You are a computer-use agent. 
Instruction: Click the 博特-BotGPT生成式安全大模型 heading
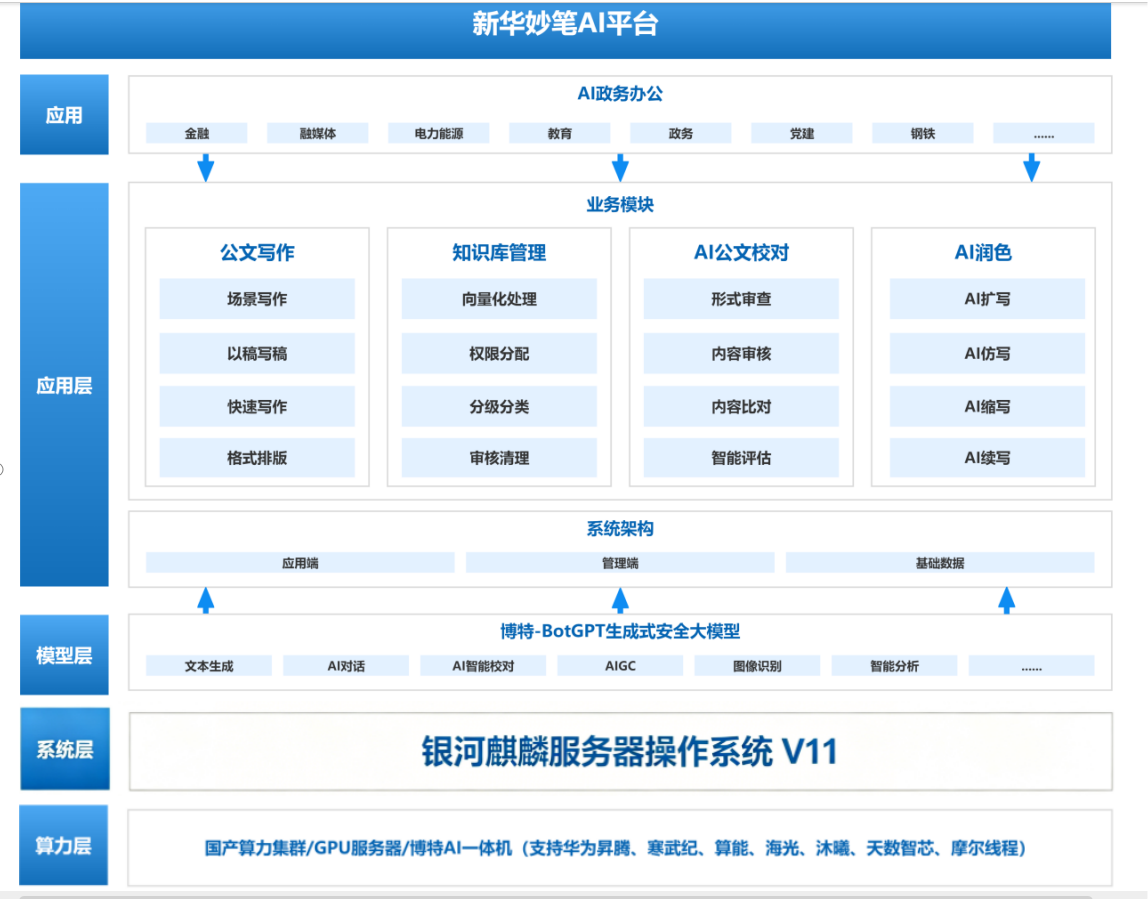(620, 631)
